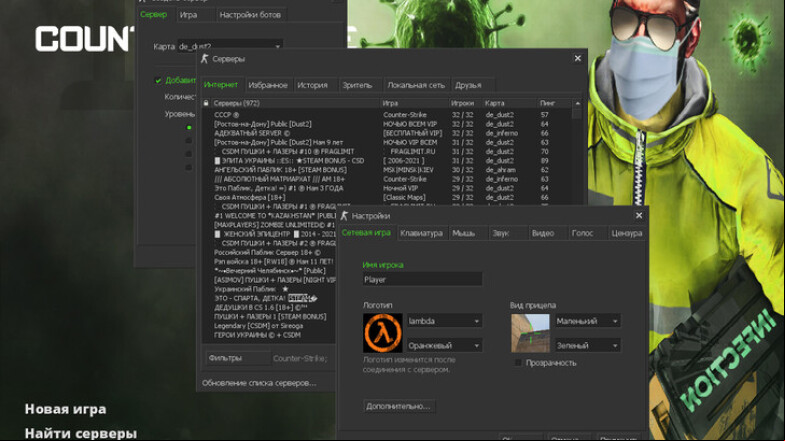Toggle the Прозрачность checkbox

(518, 363)
